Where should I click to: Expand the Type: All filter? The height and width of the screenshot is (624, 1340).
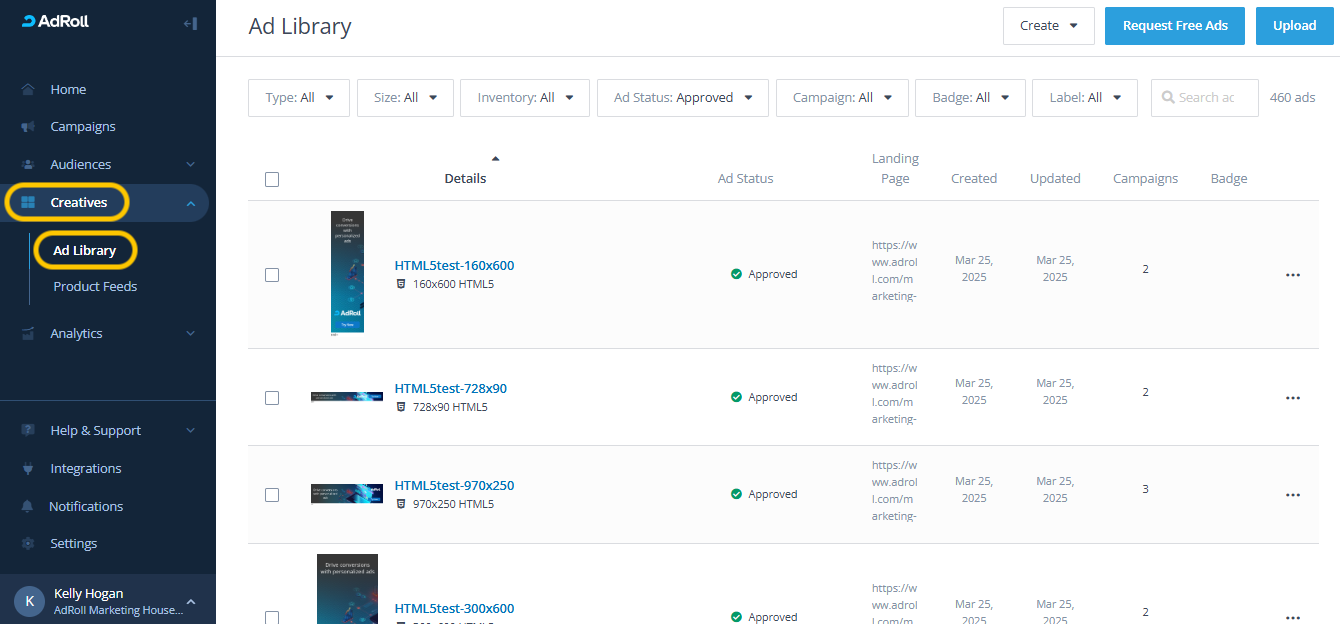[x=298, y=98]
